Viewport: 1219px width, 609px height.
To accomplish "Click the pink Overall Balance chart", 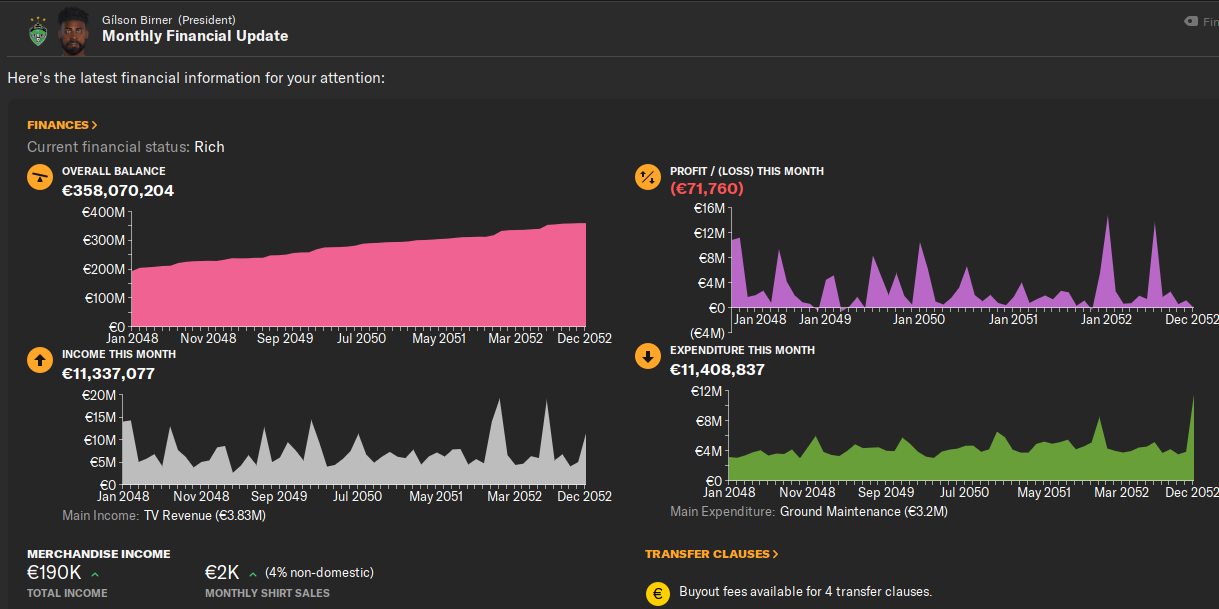I will [358, 275].
